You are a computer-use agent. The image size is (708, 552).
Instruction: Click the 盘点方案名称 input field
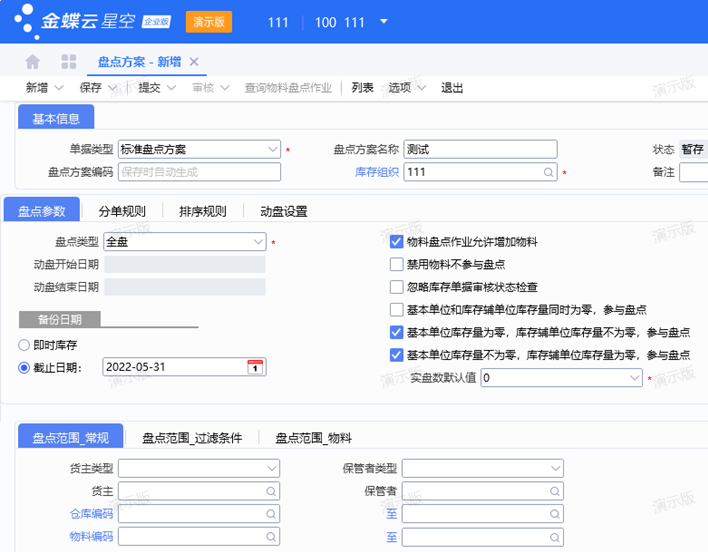point(480,149)
